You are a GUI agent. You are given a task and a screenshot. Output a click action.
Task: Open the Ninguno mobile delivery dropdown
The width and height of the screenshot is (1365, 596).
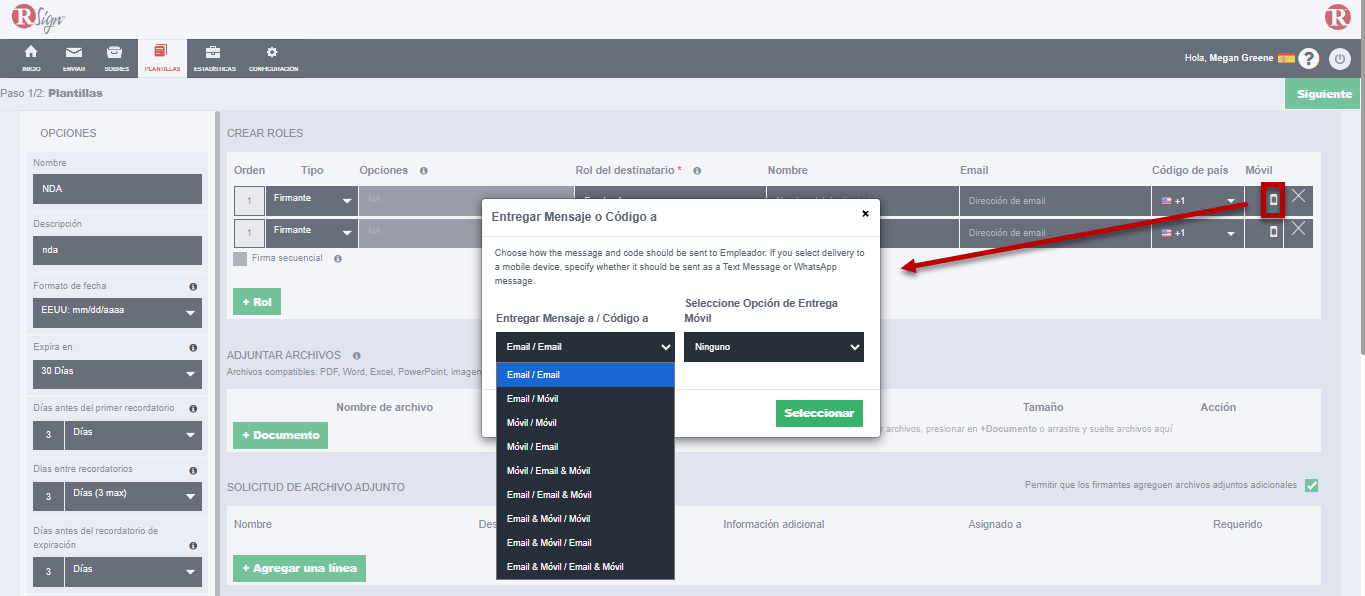pyautogui.click(x=773, y=347)
